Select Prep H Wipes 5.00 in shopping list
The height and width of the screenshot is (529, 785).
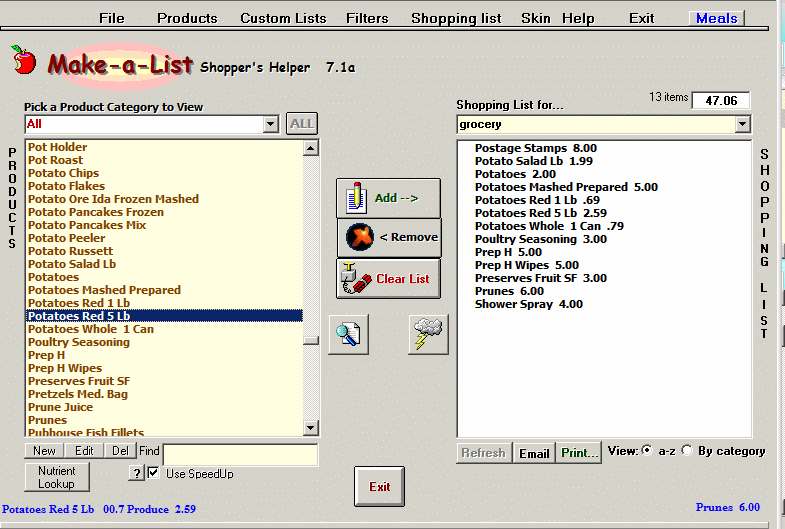527,265
